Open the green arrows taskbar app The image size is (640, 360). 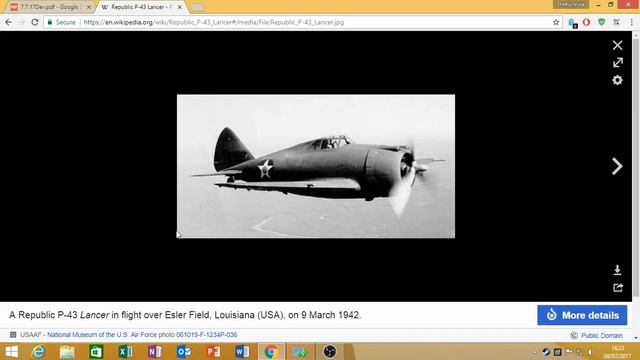300,351
